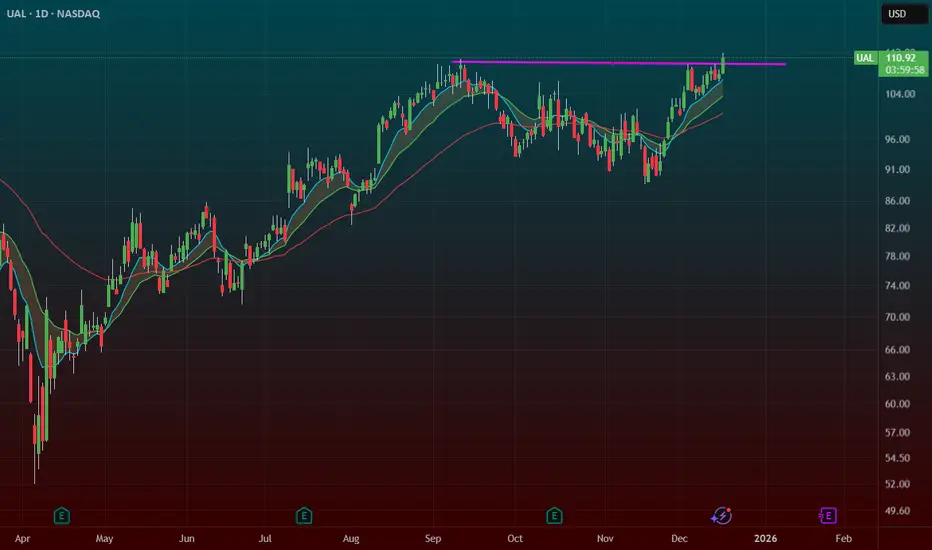Viewport: 932px width, 550px height.
Task: Click the 82.00 price axis label
Action: [898, 228]
